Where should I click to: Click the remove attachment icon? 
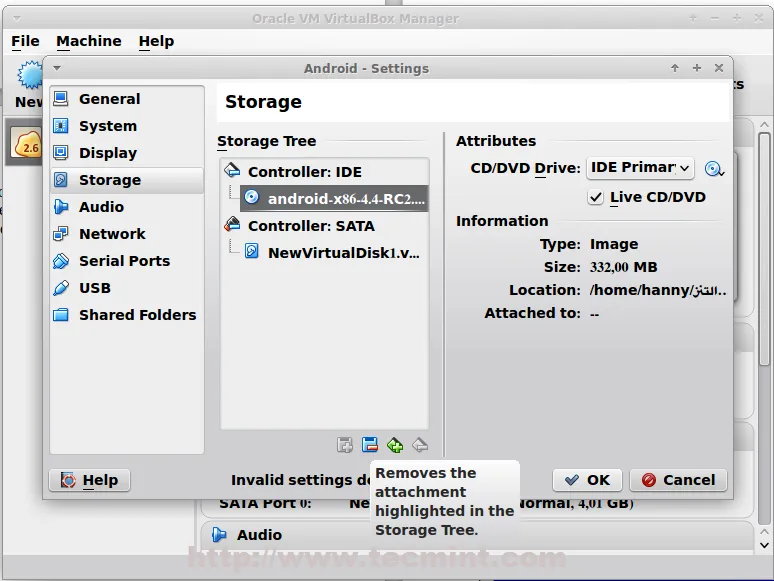coord(370,445)
